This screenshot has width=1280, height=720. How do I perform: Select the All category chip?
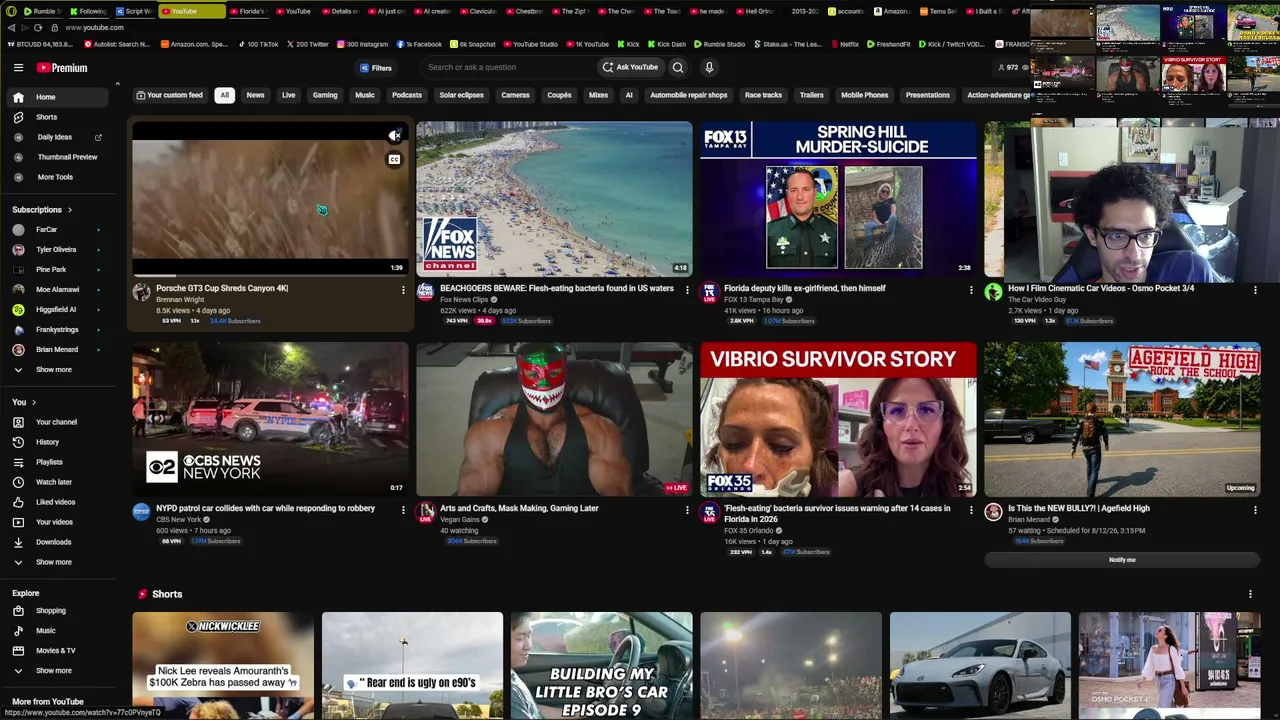(x=224, y=96)
